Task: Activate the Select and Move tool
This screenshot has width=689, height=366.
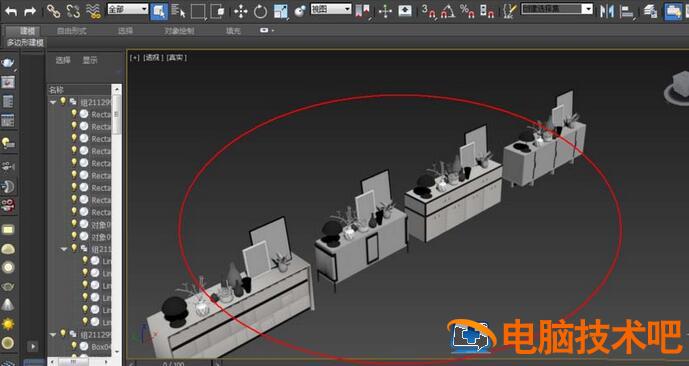Action: (240, 11)
